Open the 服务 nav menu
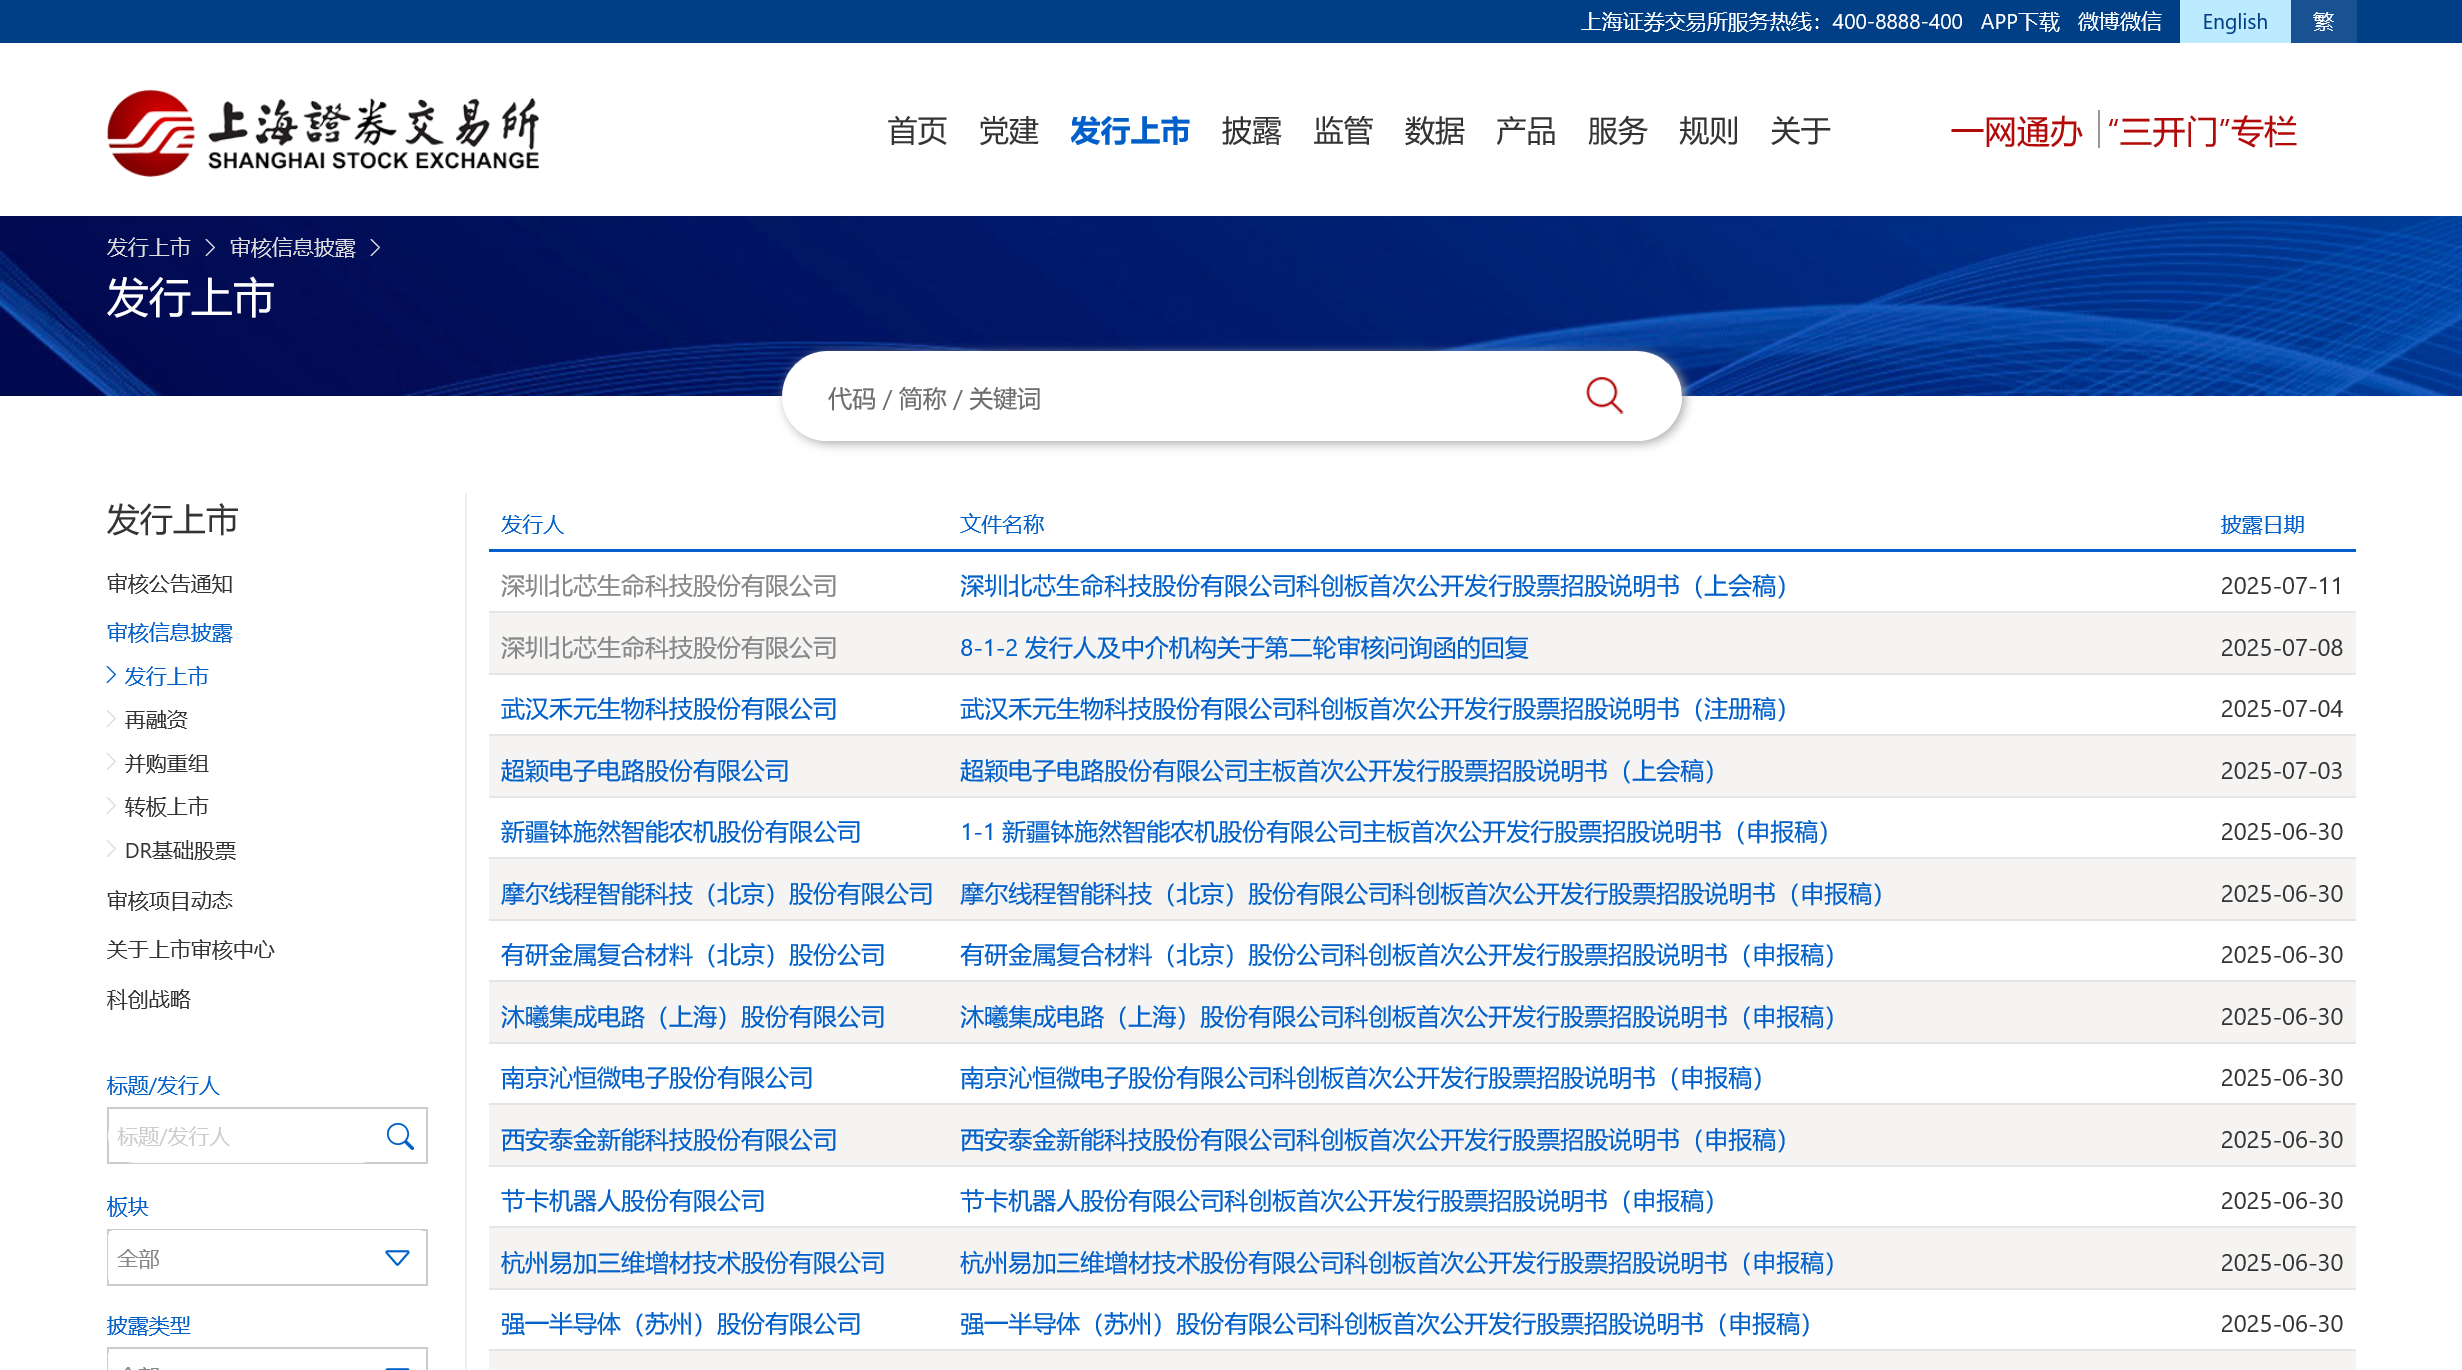 1617,131
